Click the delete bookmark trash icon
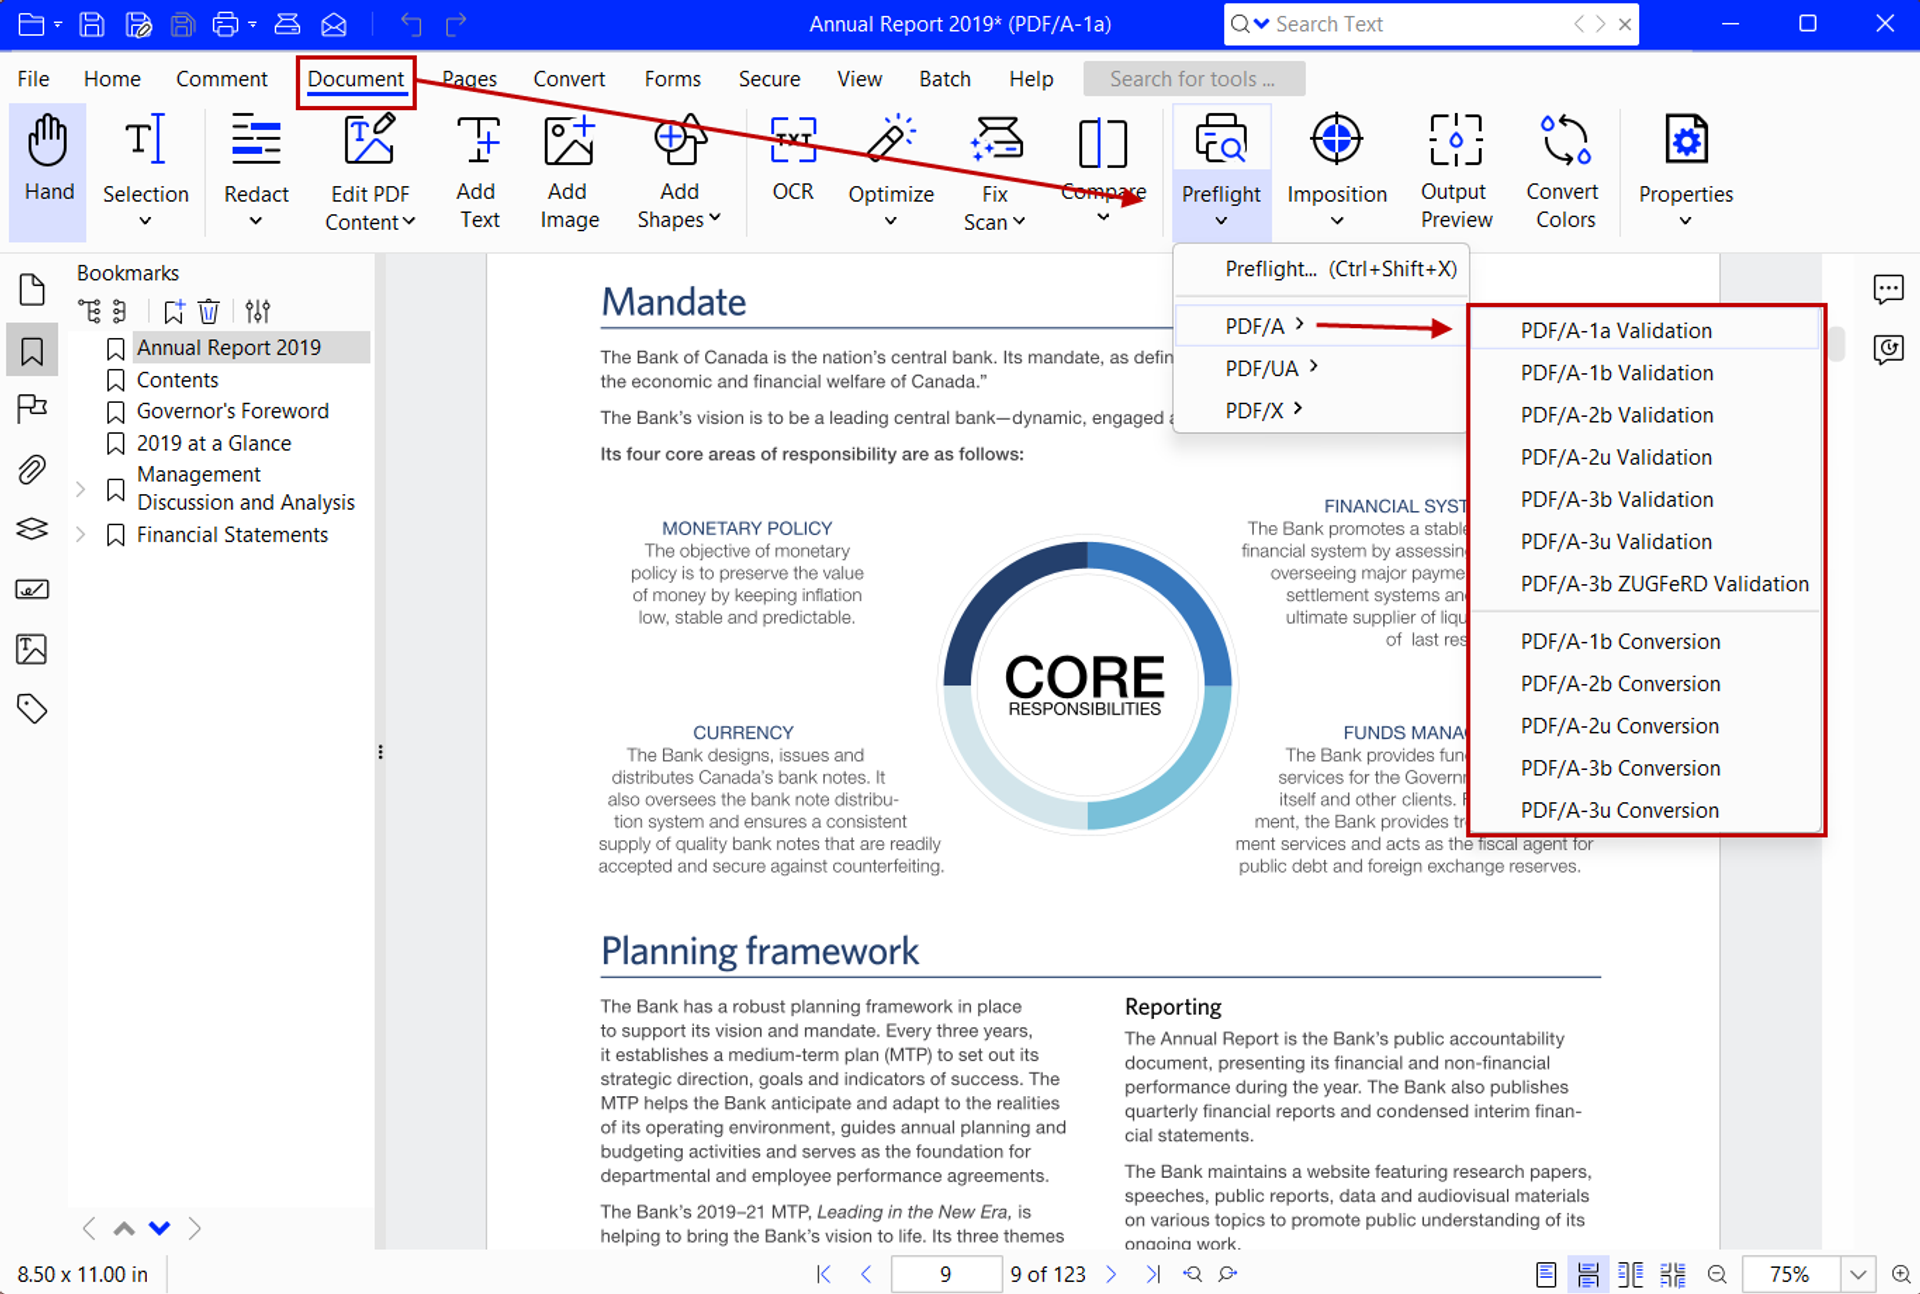1920x1294 pixels. click(208, 312)
